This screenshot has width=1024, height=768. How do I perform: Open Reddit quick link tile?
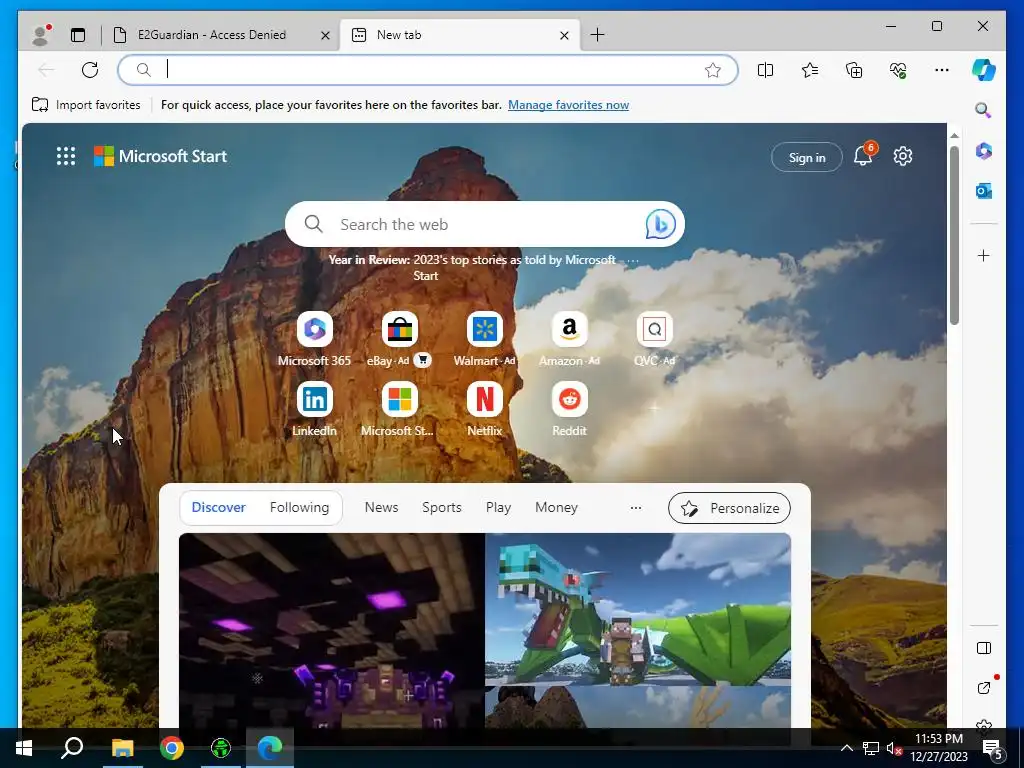coord(569,409)
